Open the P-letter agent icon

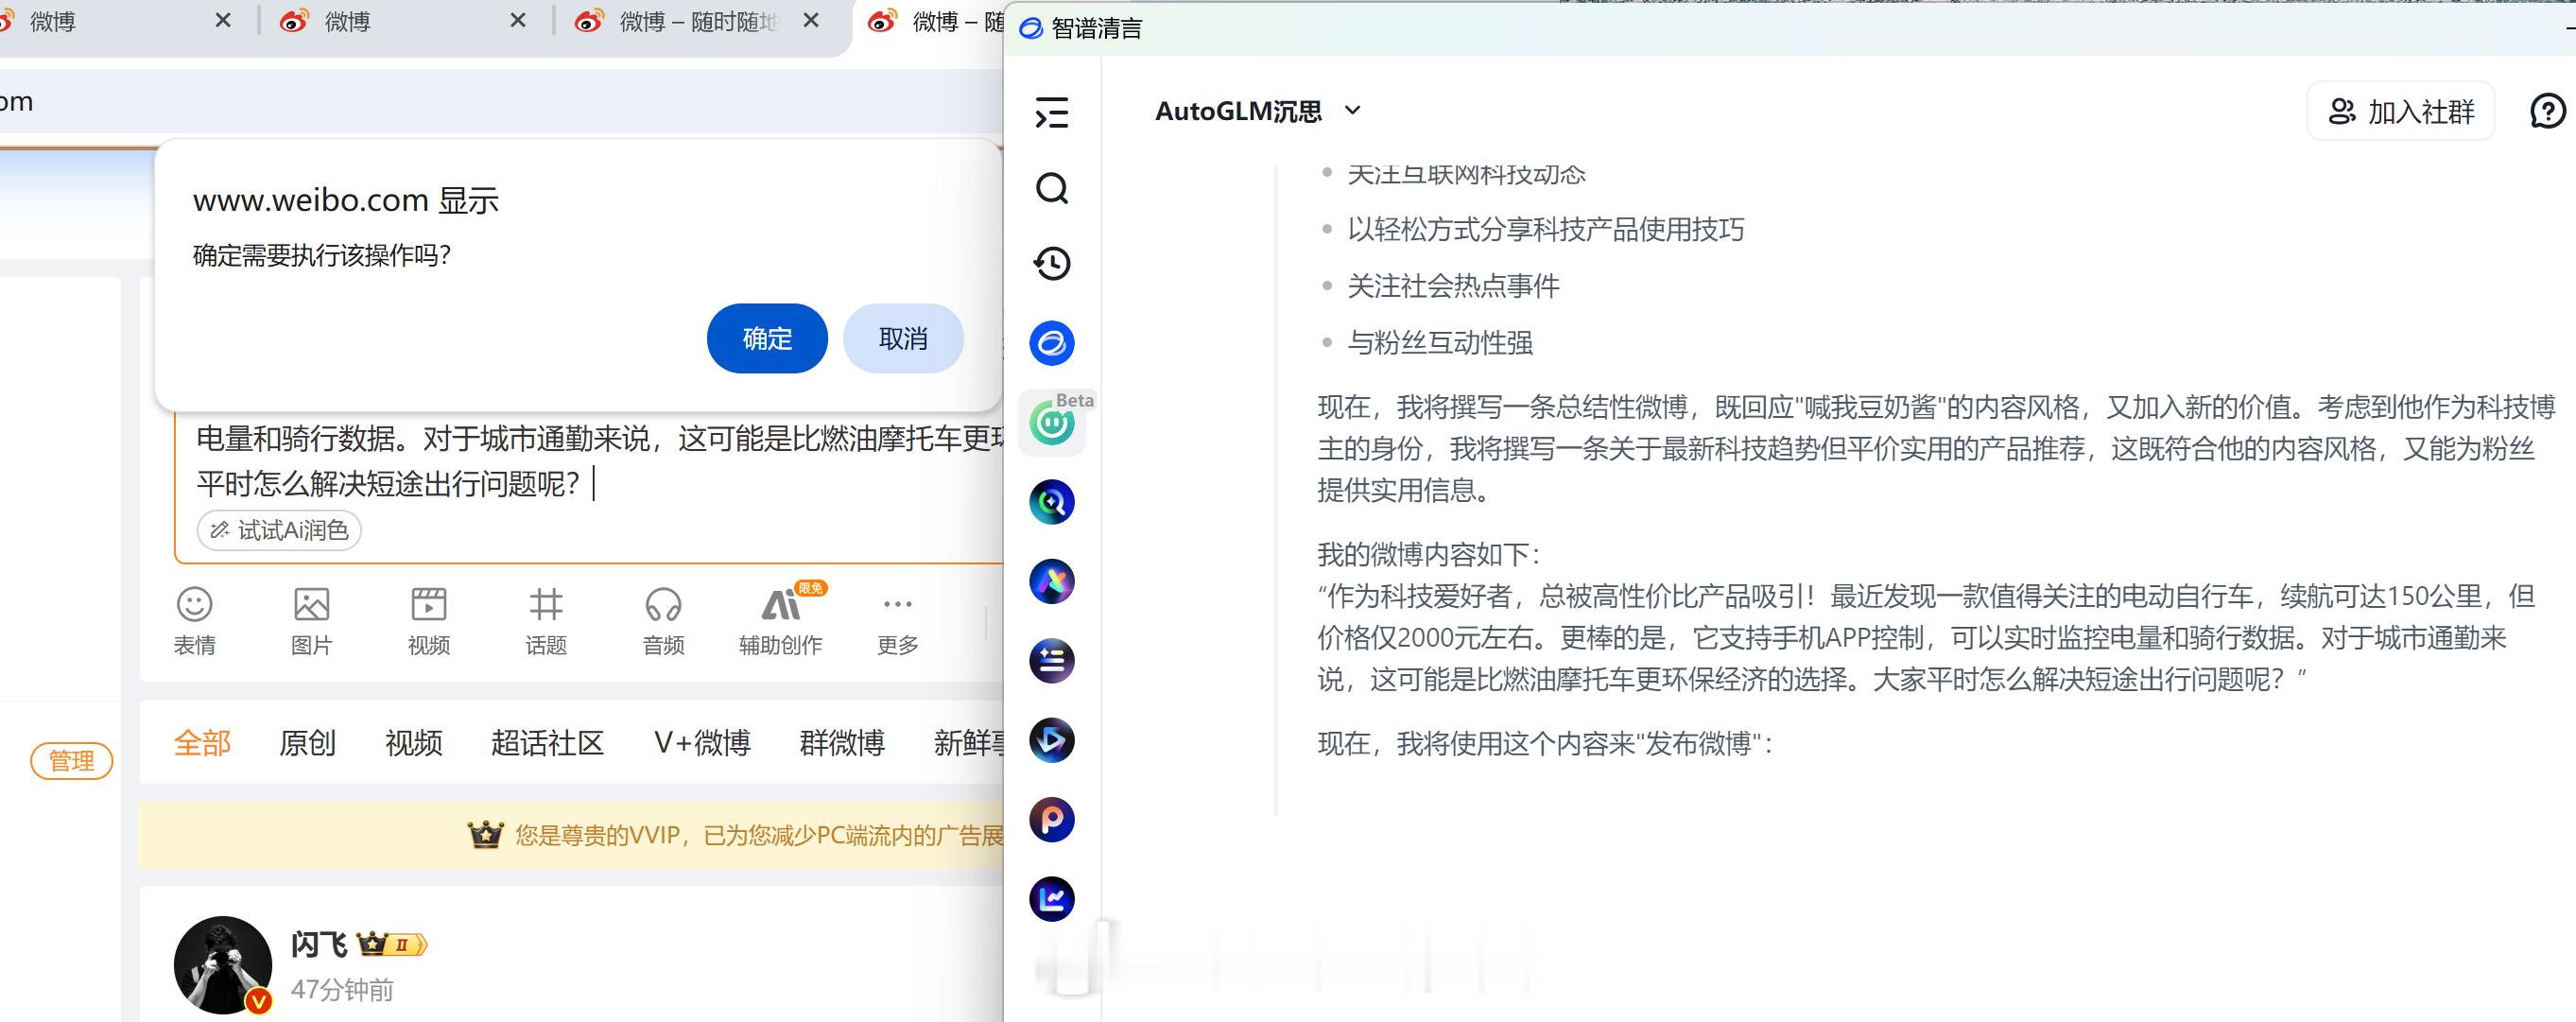coord(1052,820)
